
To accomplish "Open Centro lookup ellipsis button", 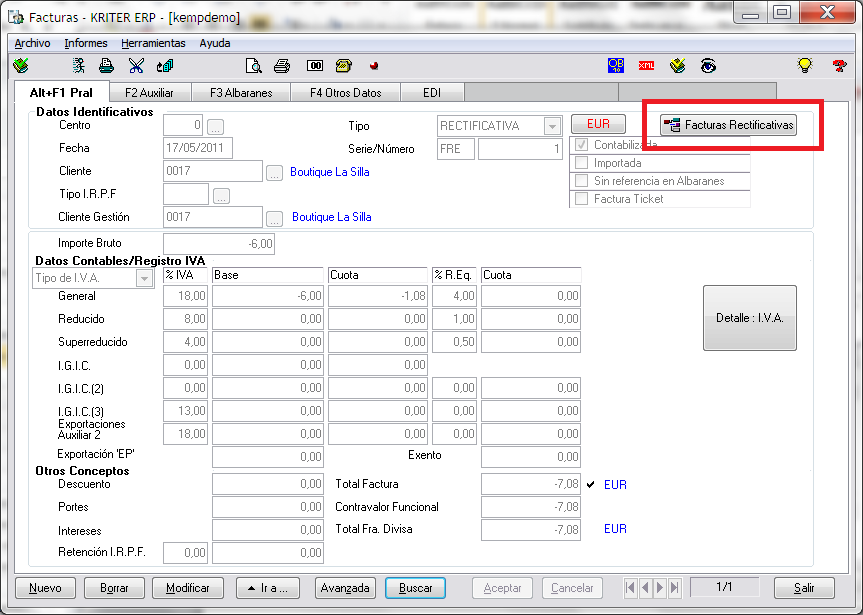I will pos(215,127).
